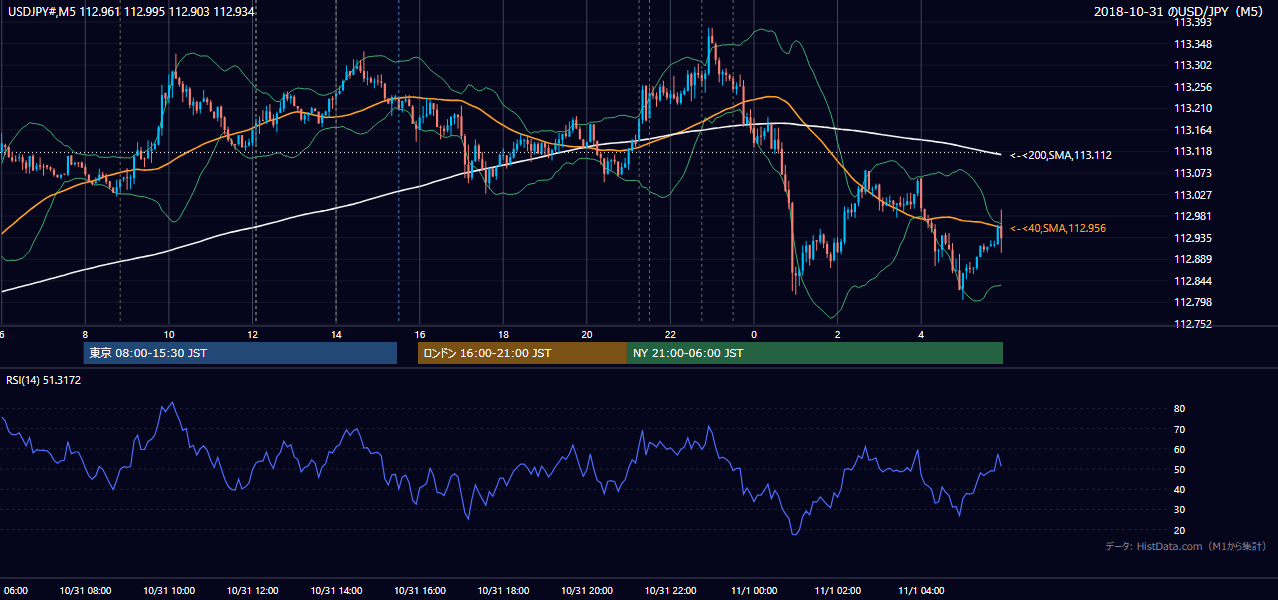Screen dimensions: 1278x600
Task: Click RSI scale value 50
Action: [1180, 469]
